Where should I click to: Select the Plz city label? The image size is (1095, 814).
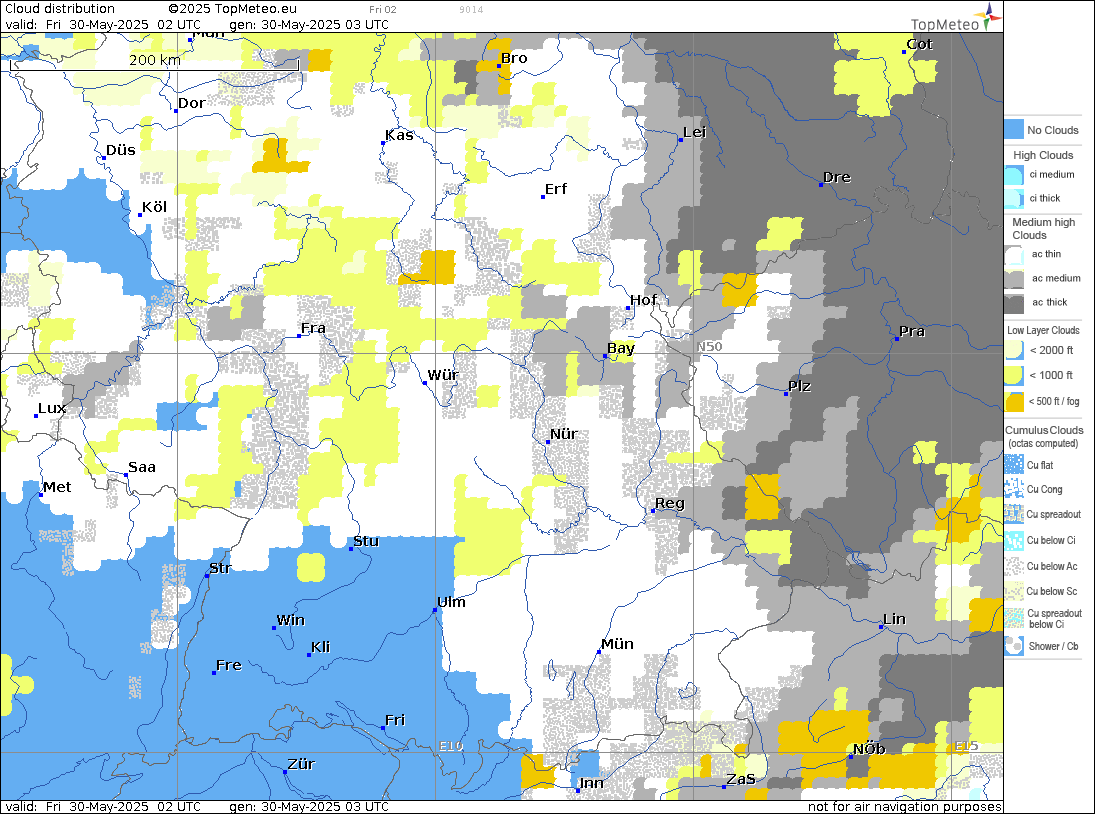800,386
